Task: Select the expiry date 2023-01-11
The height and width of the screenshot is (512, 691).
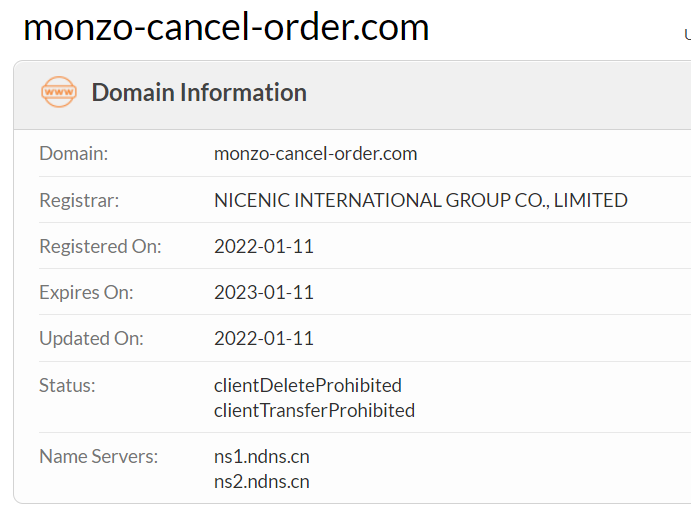Action: (x=264, y=293)
